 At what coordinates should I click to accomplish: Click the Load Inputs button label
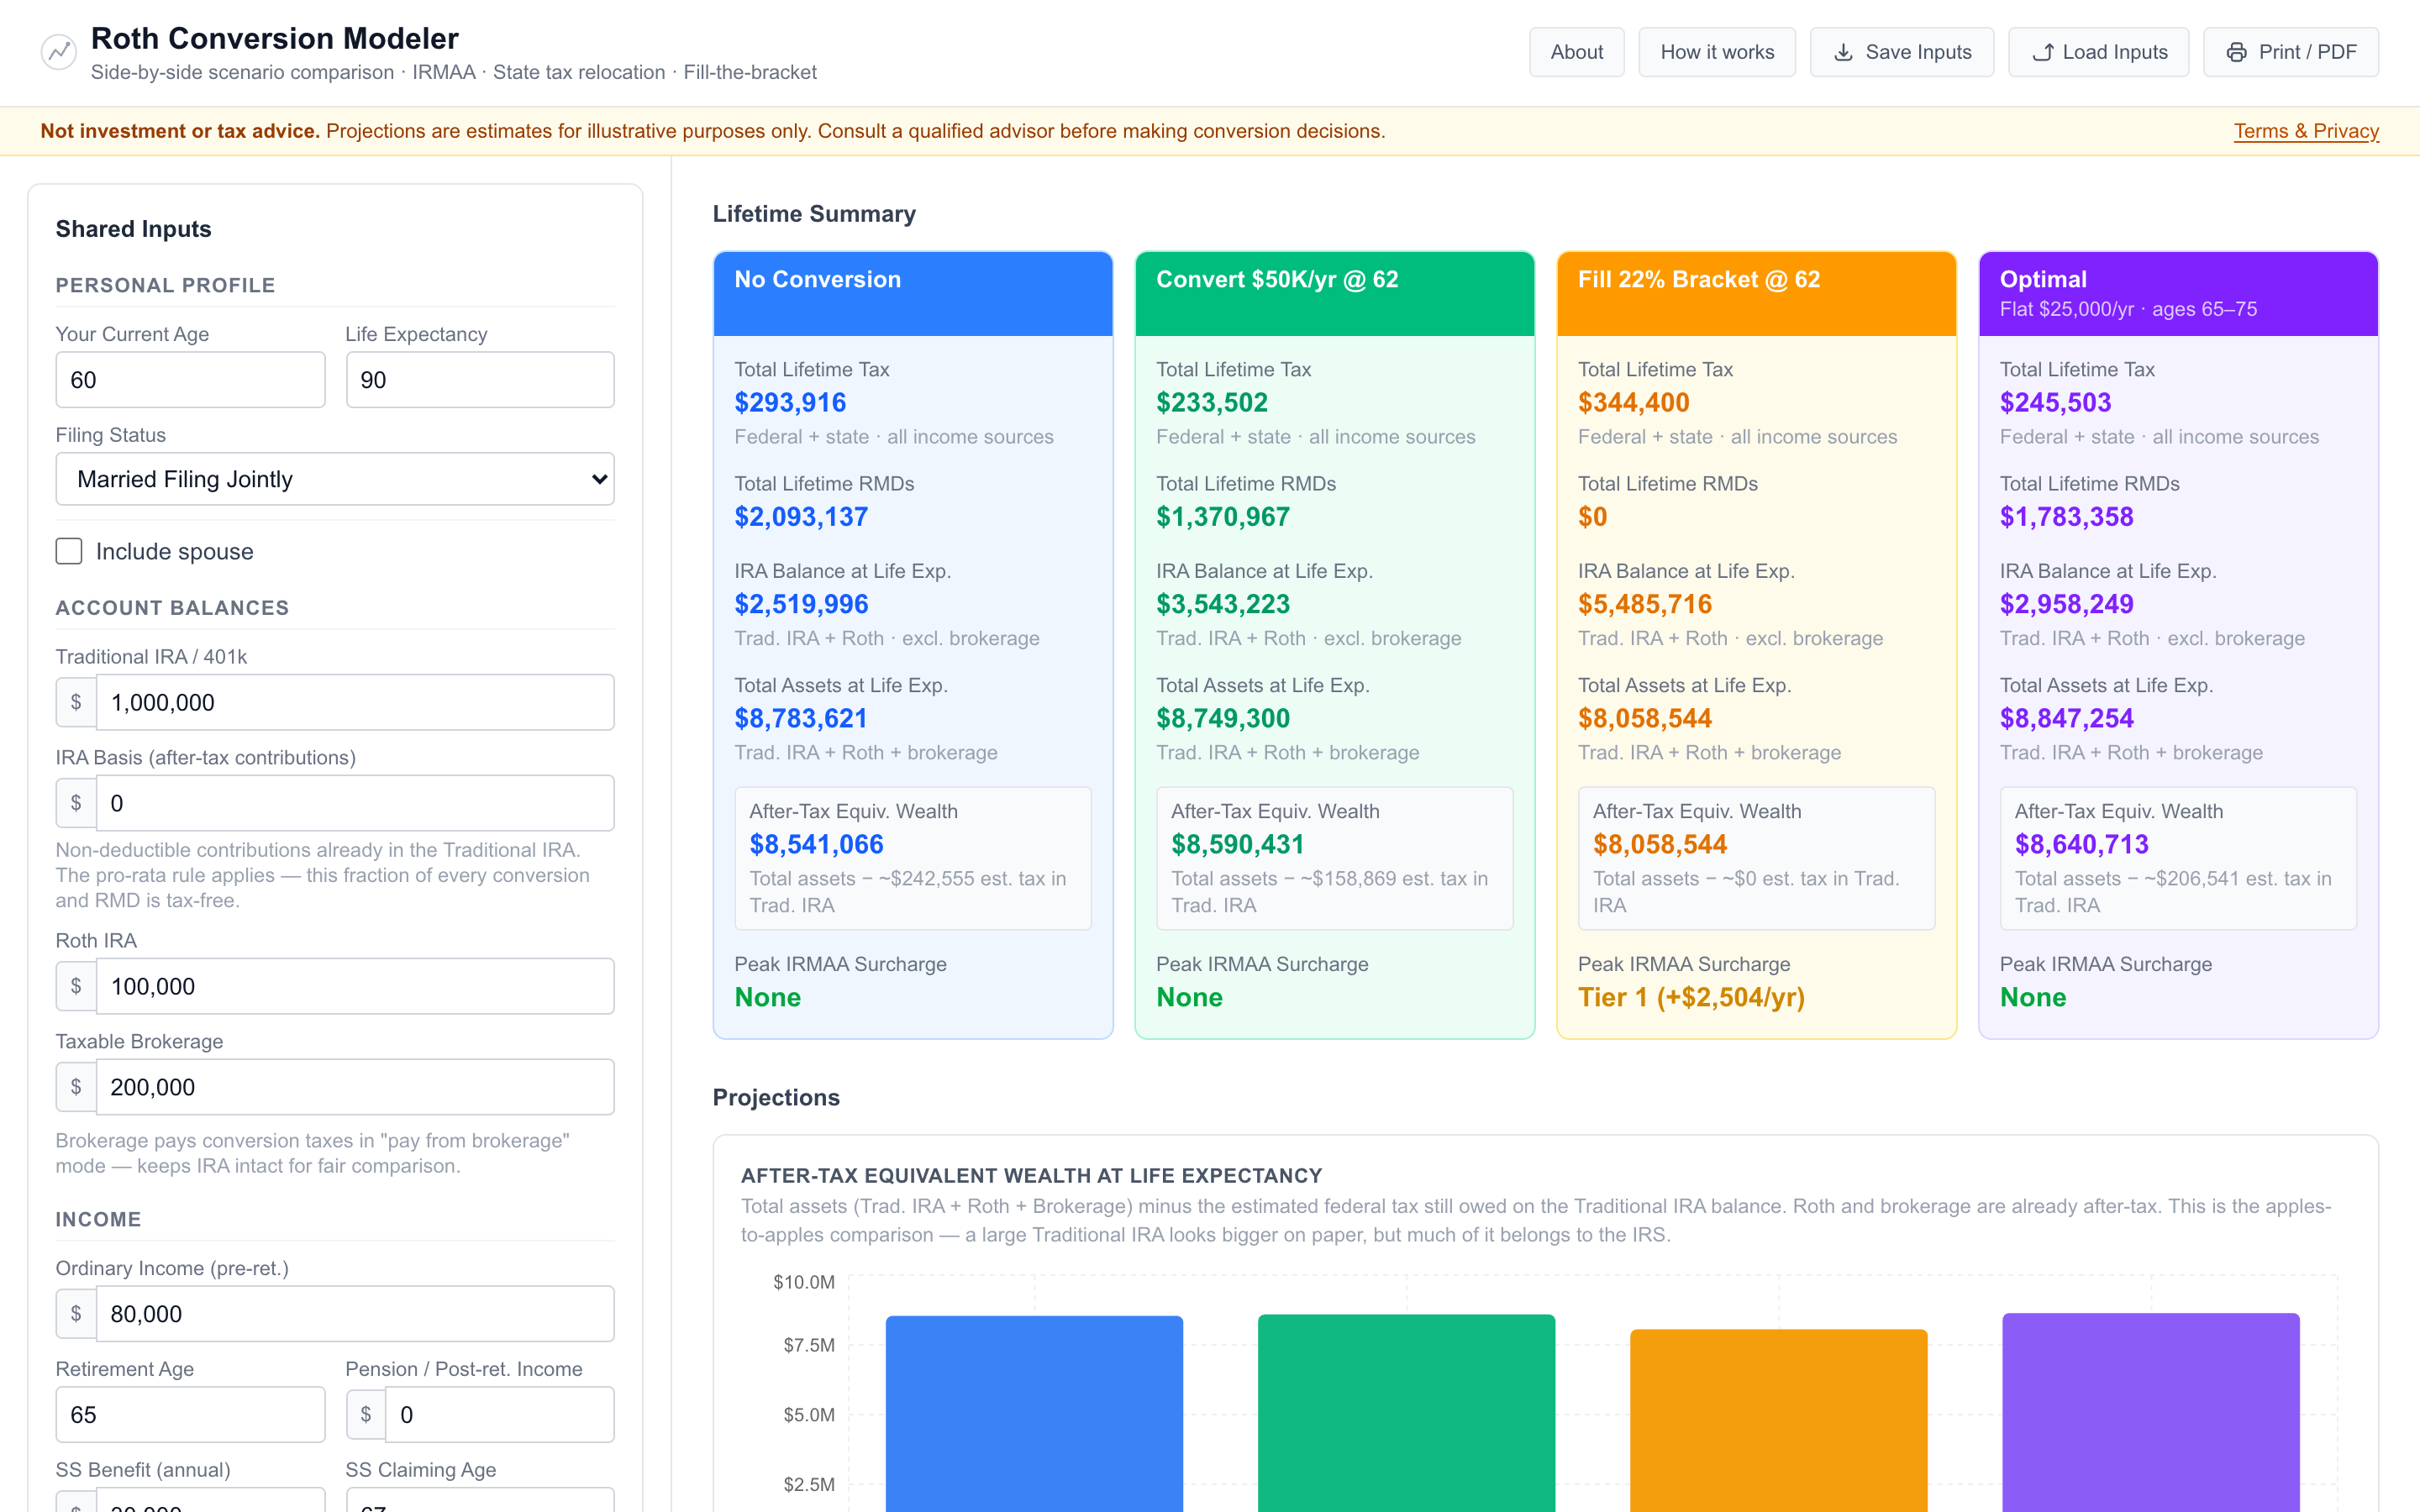click(2115, 52)
